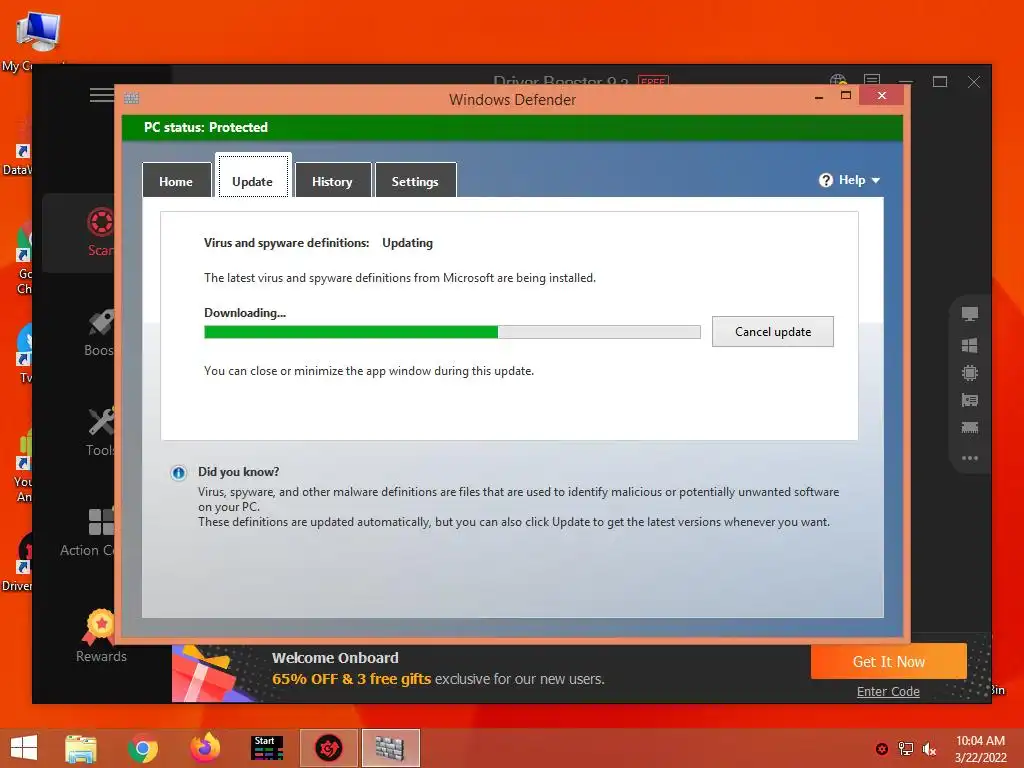This screenshot has width=1024, height=768.
Task: Select the Update tab
Action: coord(253,177)
